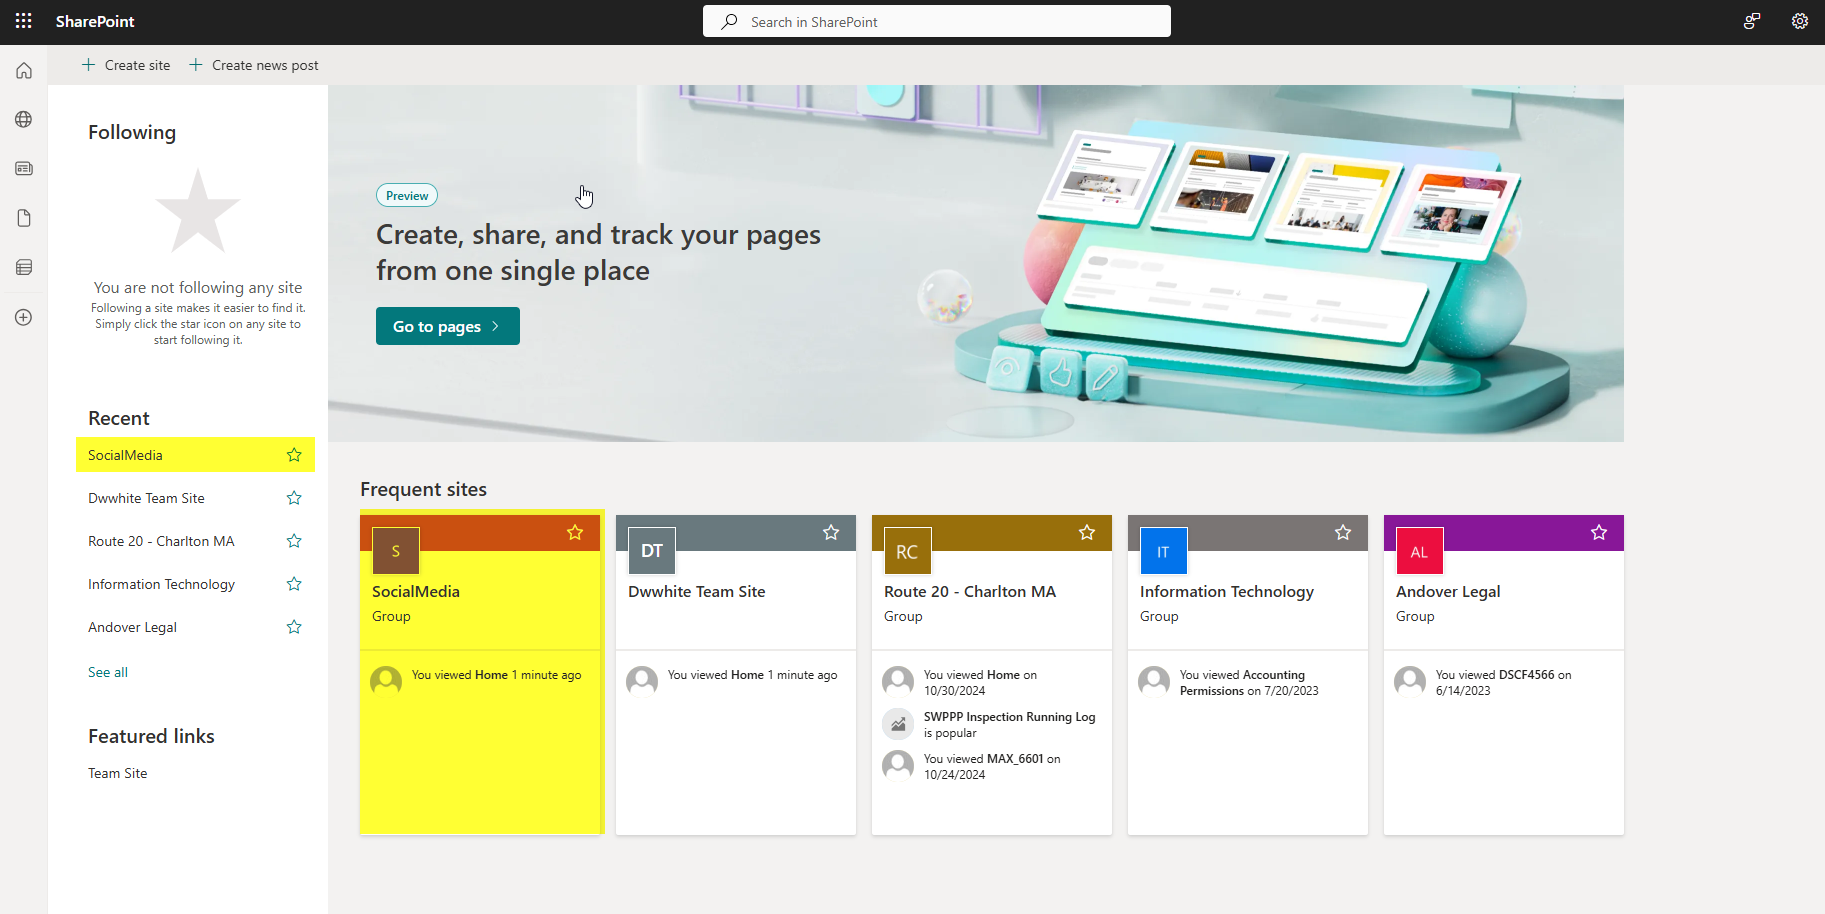Open Dwwhite Team Site card title
1825x914 pixels.
697,591
